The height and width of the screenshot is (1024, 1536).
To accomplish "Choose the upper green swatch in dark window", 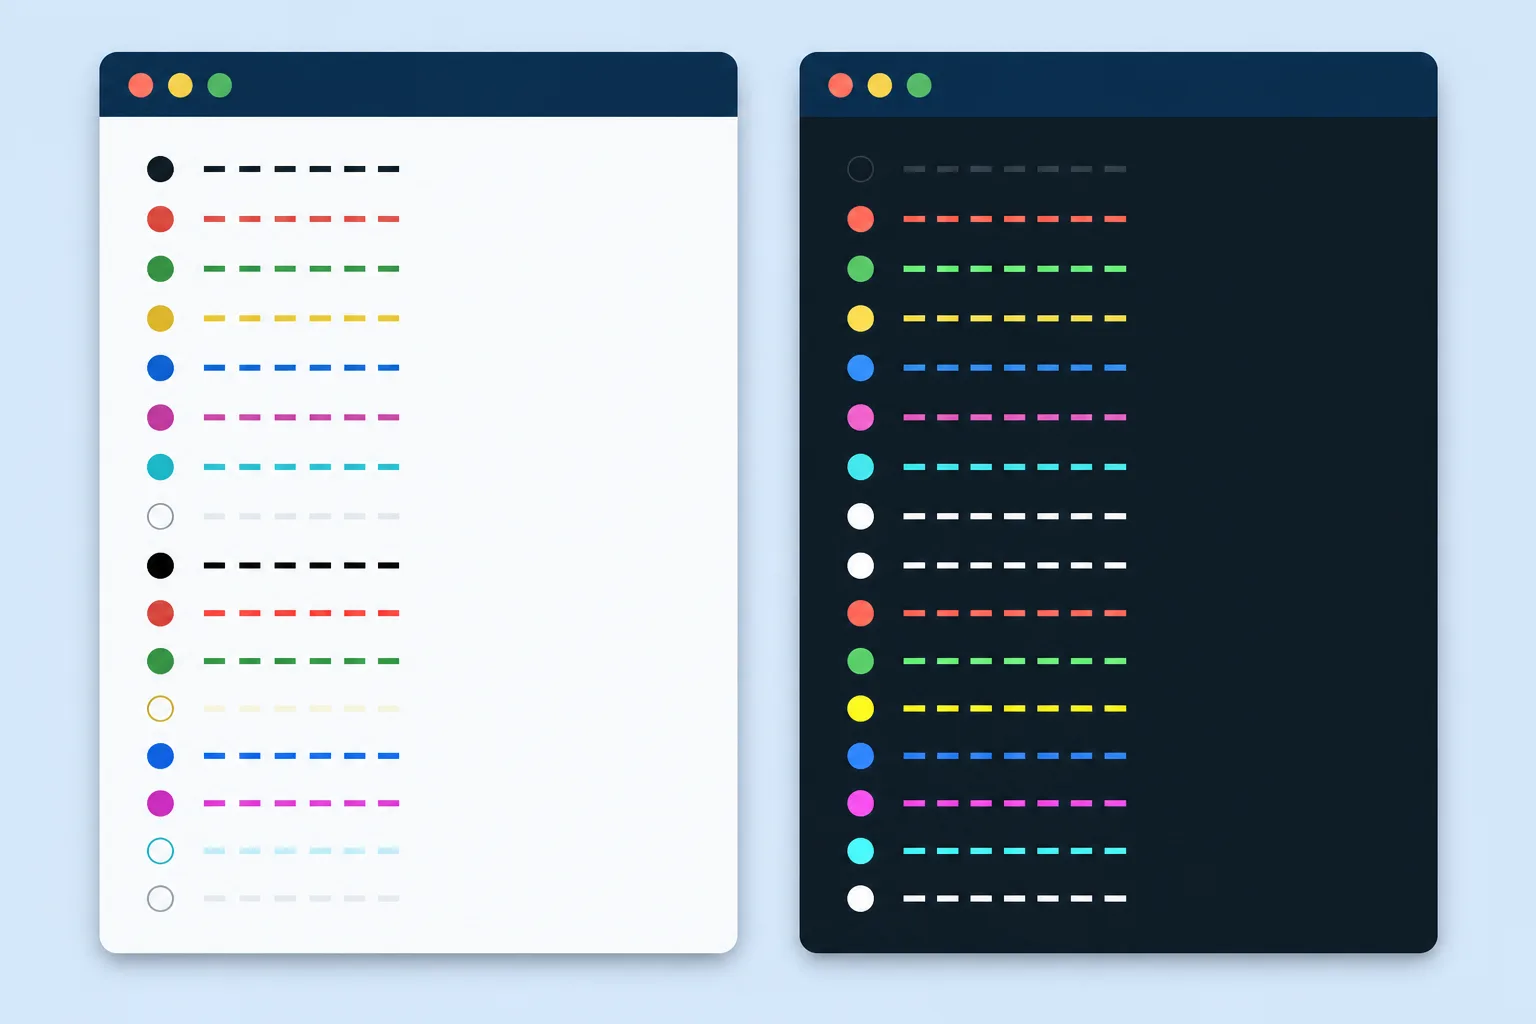I will [860, 269].
